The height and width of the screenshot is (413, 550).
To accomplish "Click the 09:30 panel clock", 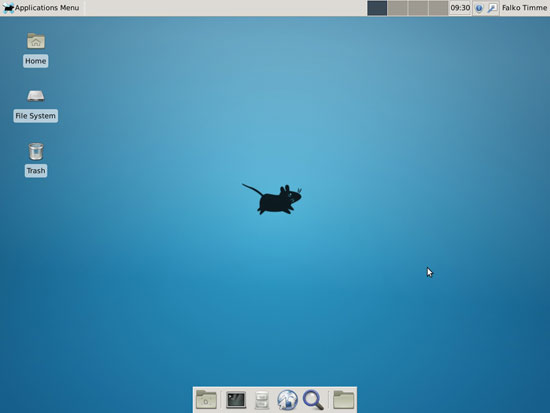I will click(x=460, y=8).
